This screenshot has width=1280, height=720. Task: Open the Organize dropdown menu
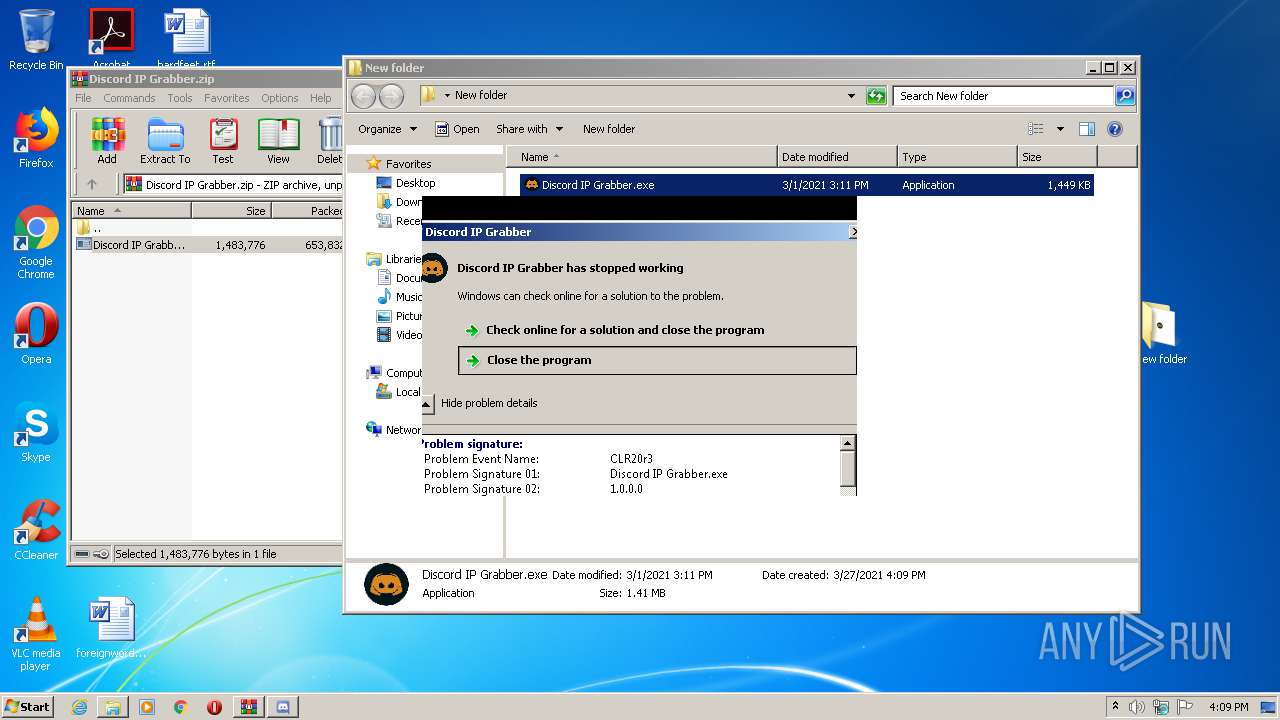coord(387,129)
